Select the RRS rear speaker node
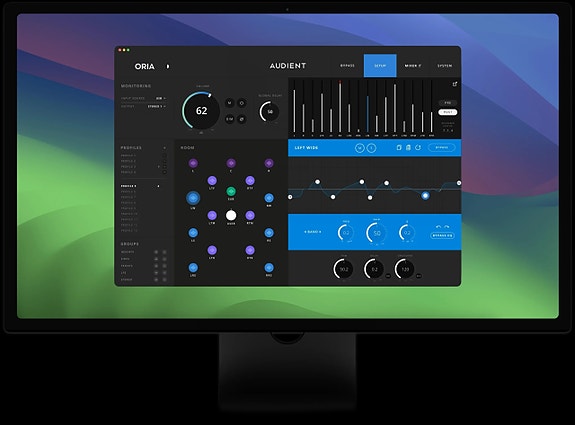This screenshot has width=575, height=425. coord(269,267)
